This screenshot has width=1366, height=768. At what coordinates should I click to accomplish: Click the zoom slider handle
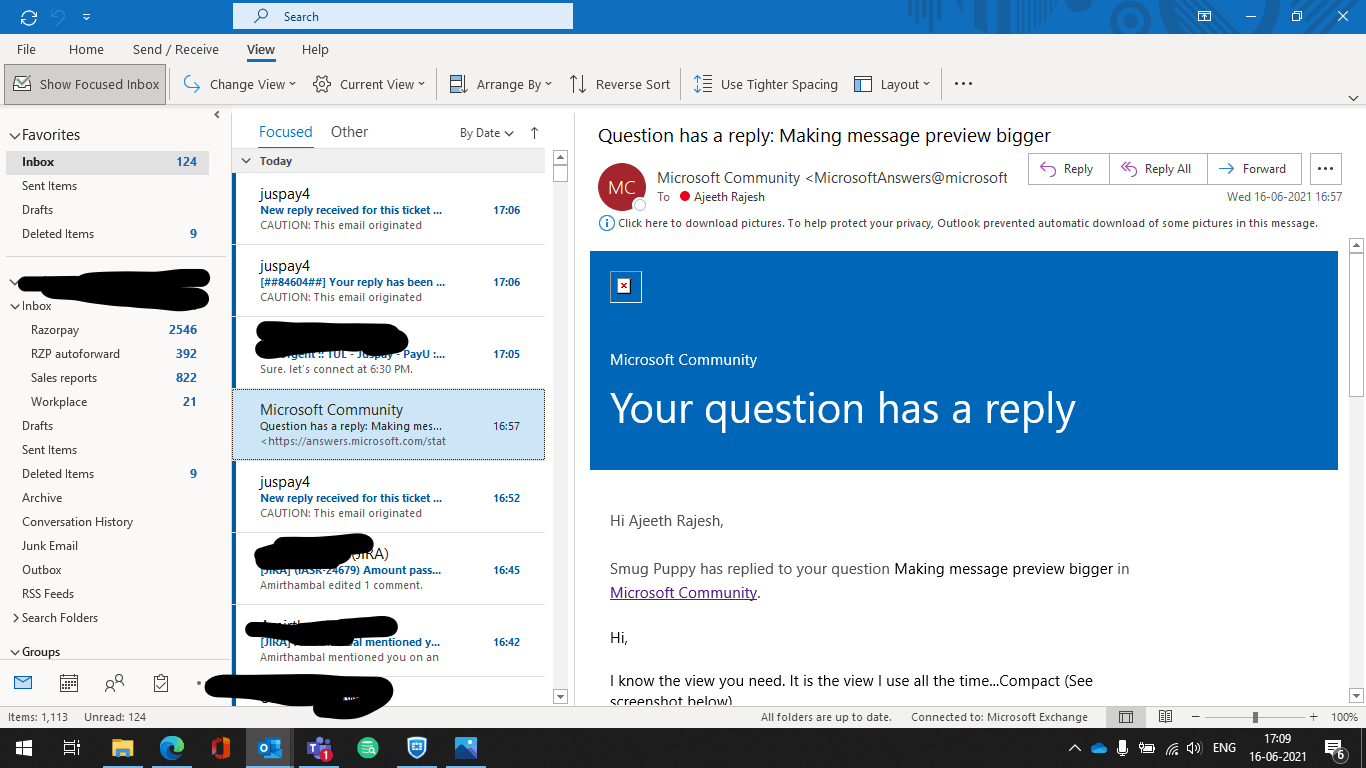(1255, 717)
